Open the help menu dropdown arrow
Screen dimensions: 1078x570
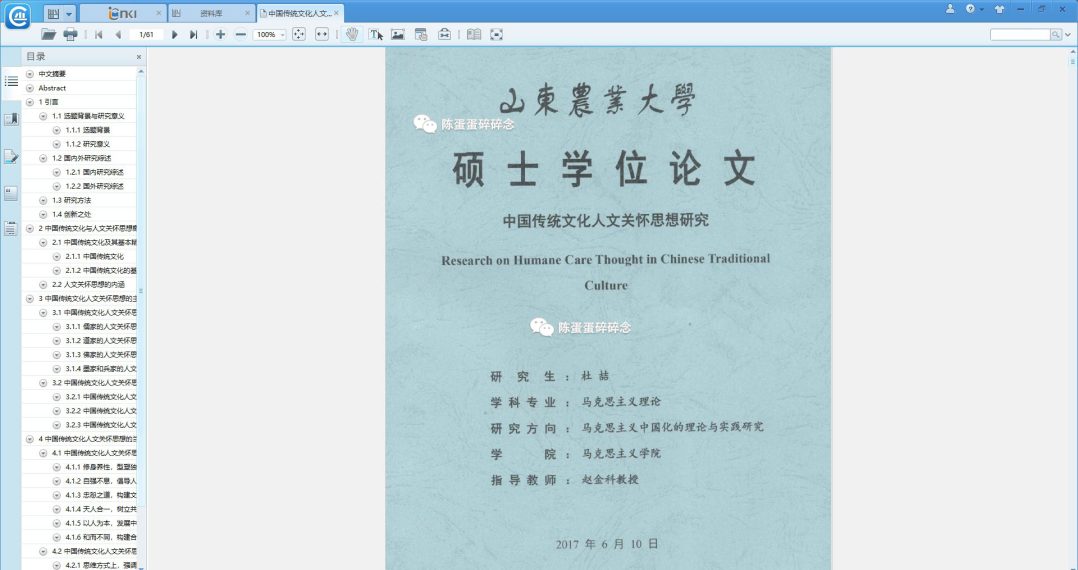point(981,10)
